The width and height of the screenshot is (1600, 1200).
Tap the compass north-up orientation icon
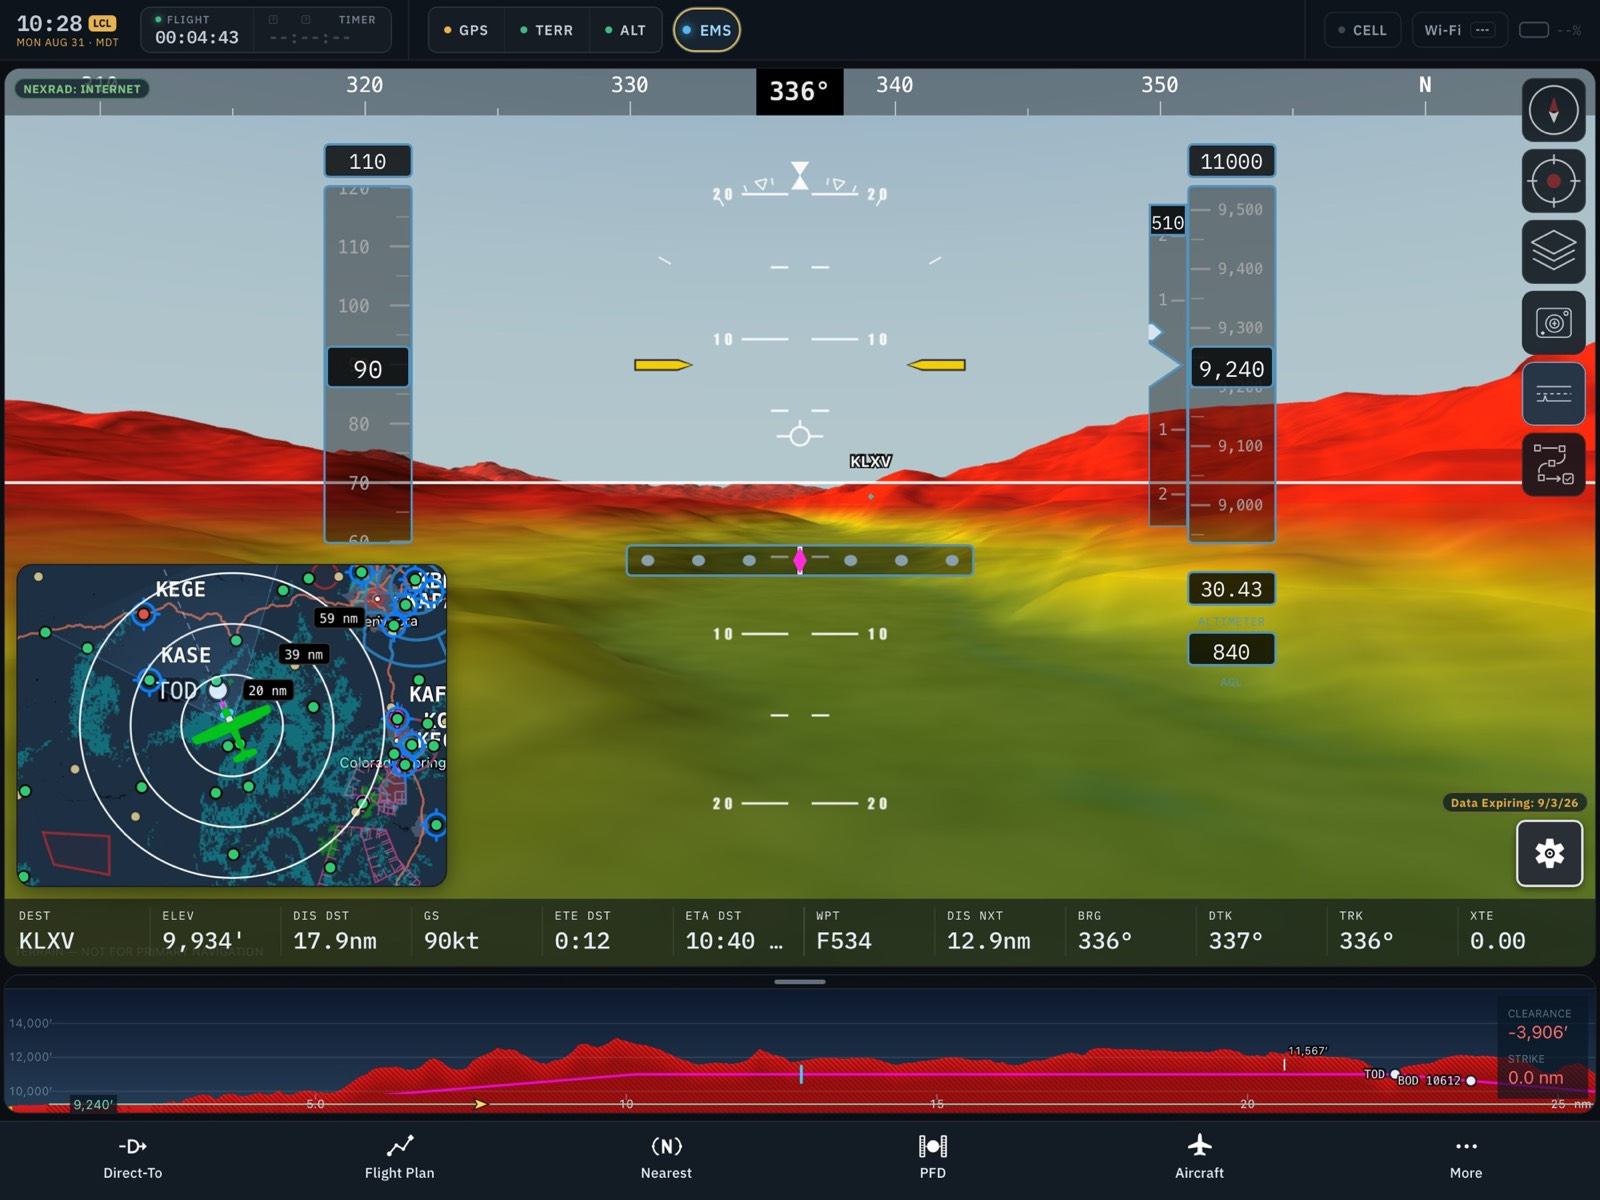1553,110
